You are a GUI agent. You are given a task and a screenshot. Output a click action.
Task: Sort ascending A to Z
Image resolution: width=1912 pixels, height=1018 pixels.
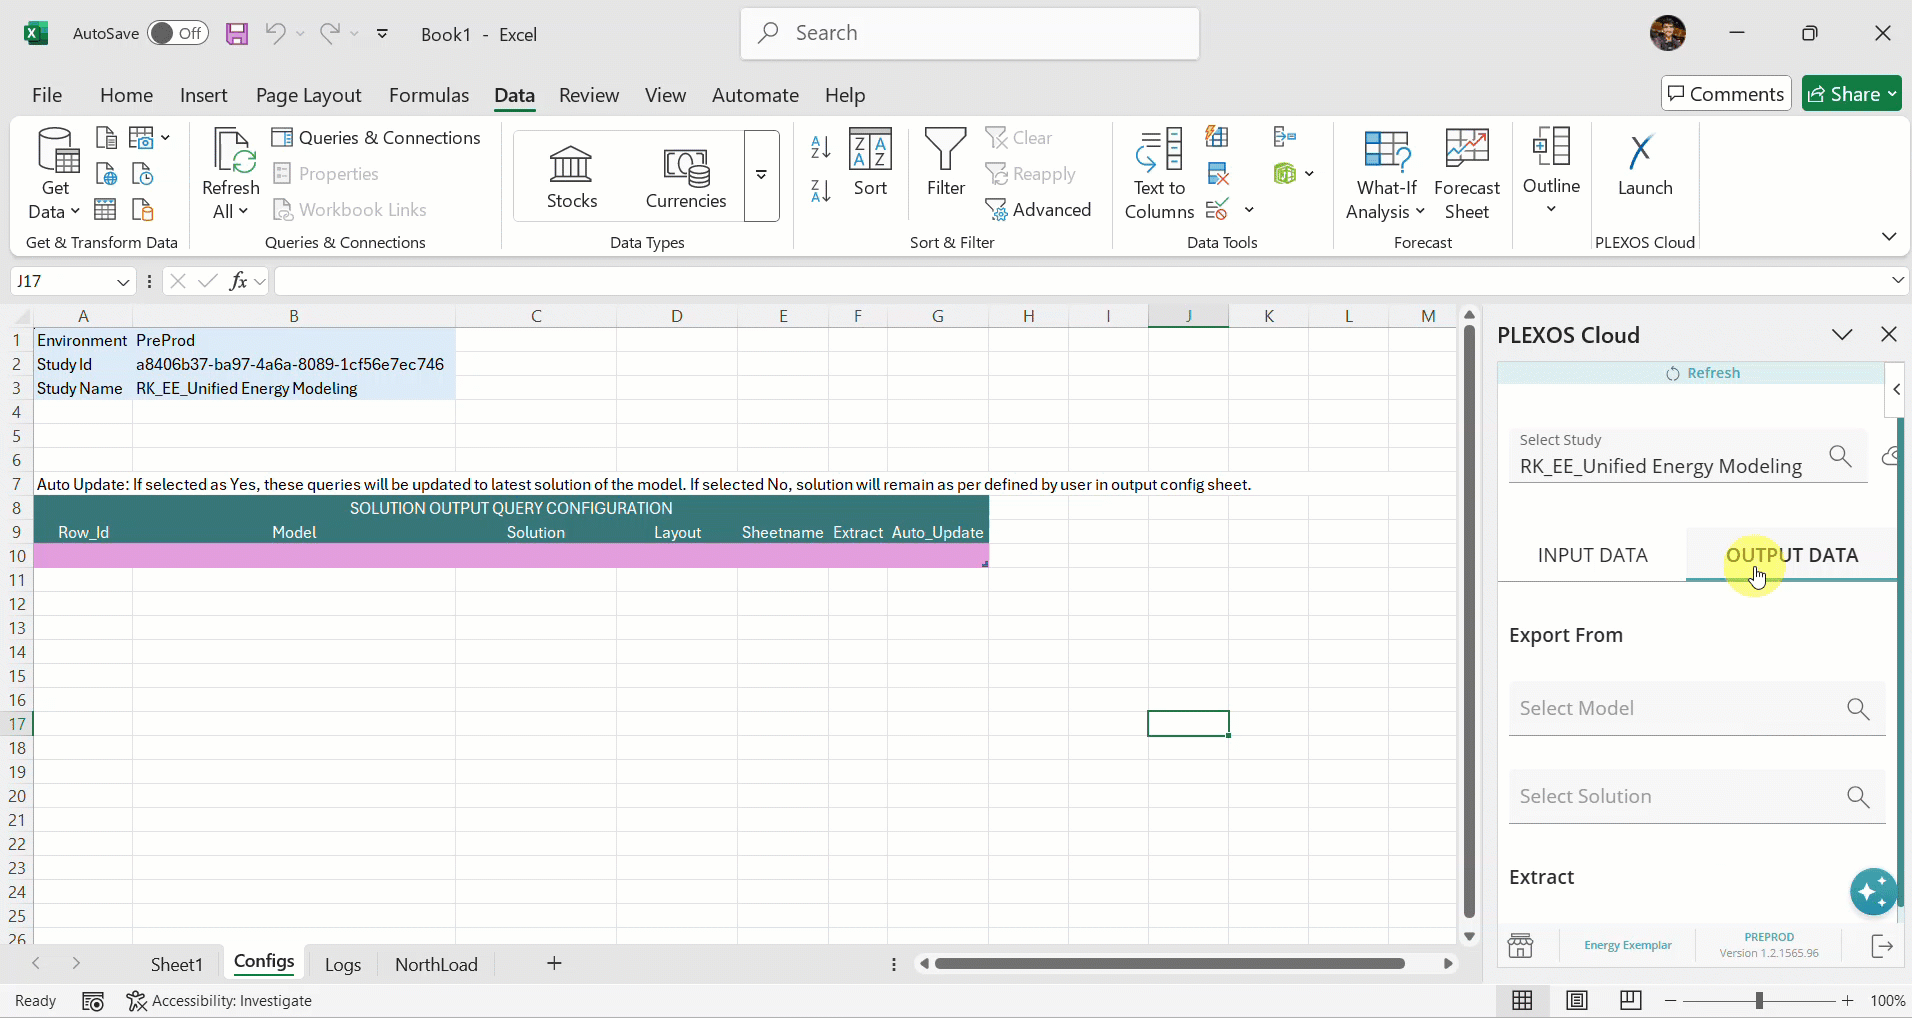(821, 147)
